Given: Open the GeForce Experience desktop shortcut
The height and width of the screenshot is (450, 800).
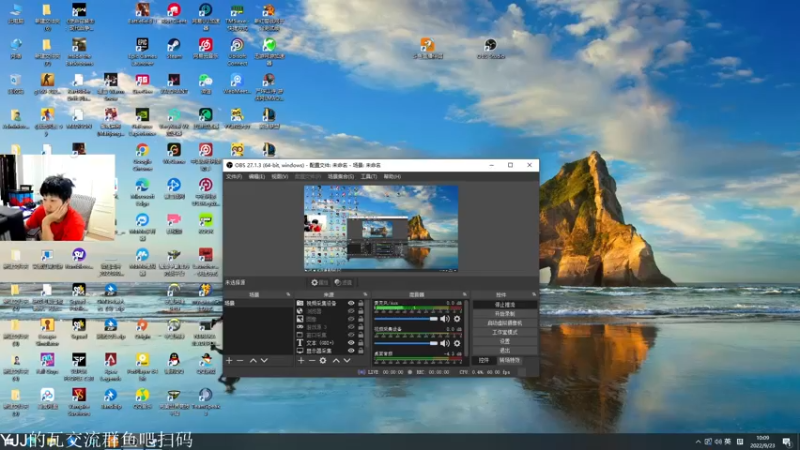Looking at the screenshot, I should [x=142, y=121].
